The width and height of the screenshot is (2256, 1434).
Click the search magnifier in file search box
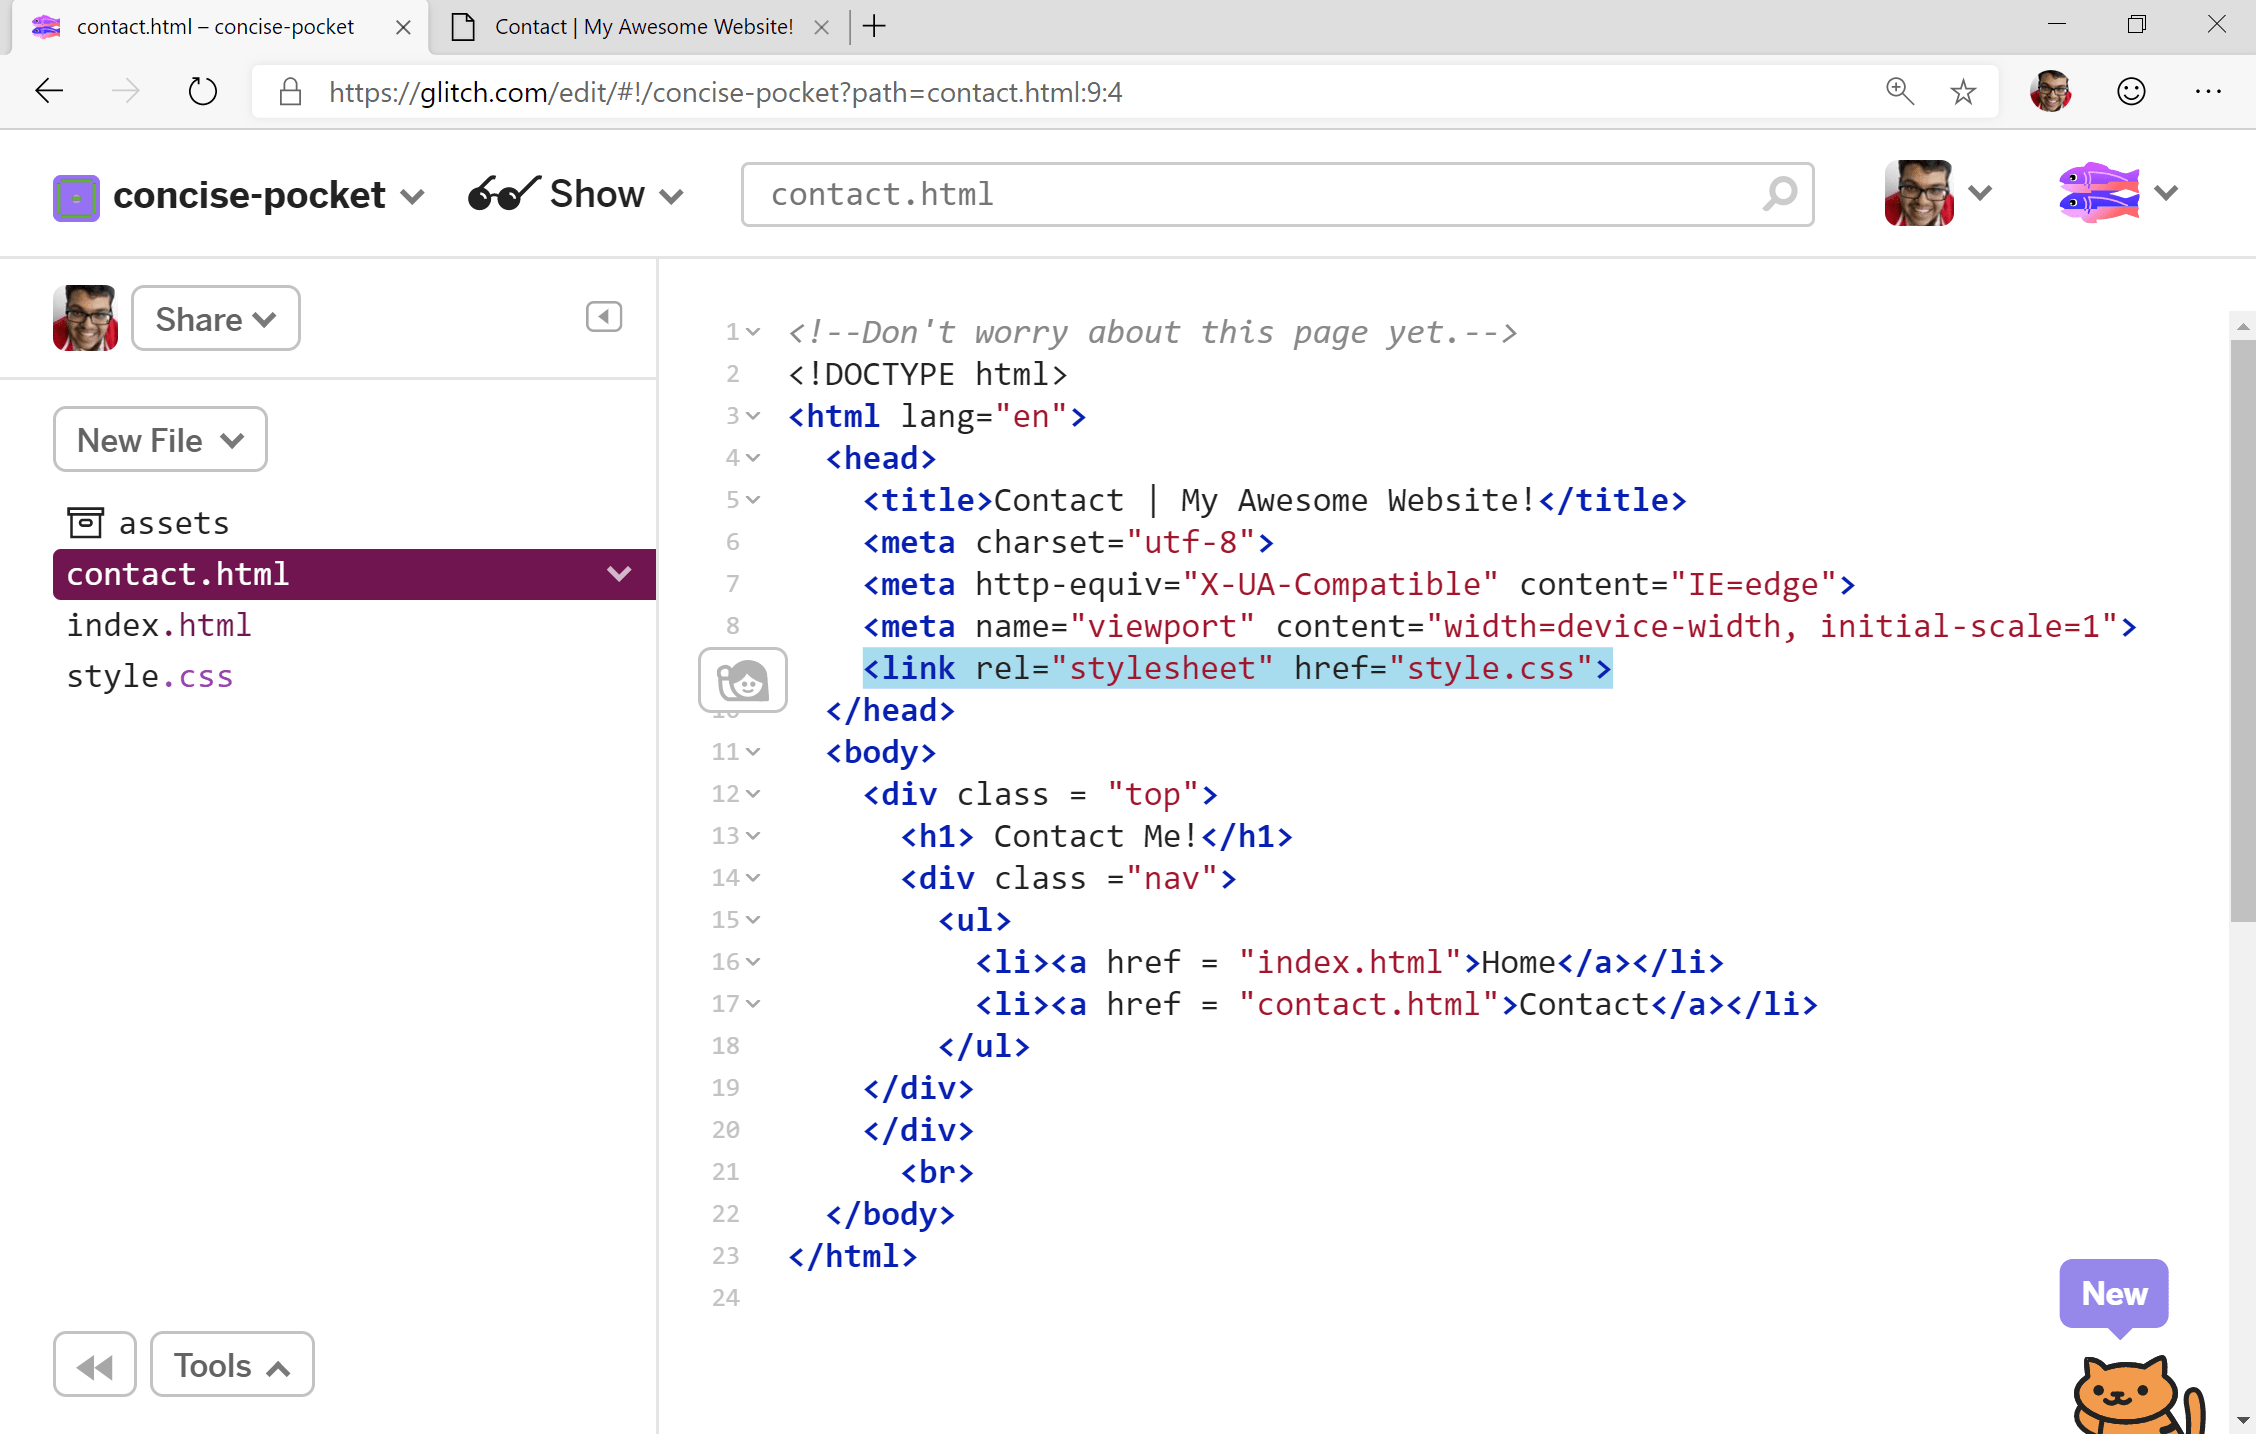point(1779,194)
